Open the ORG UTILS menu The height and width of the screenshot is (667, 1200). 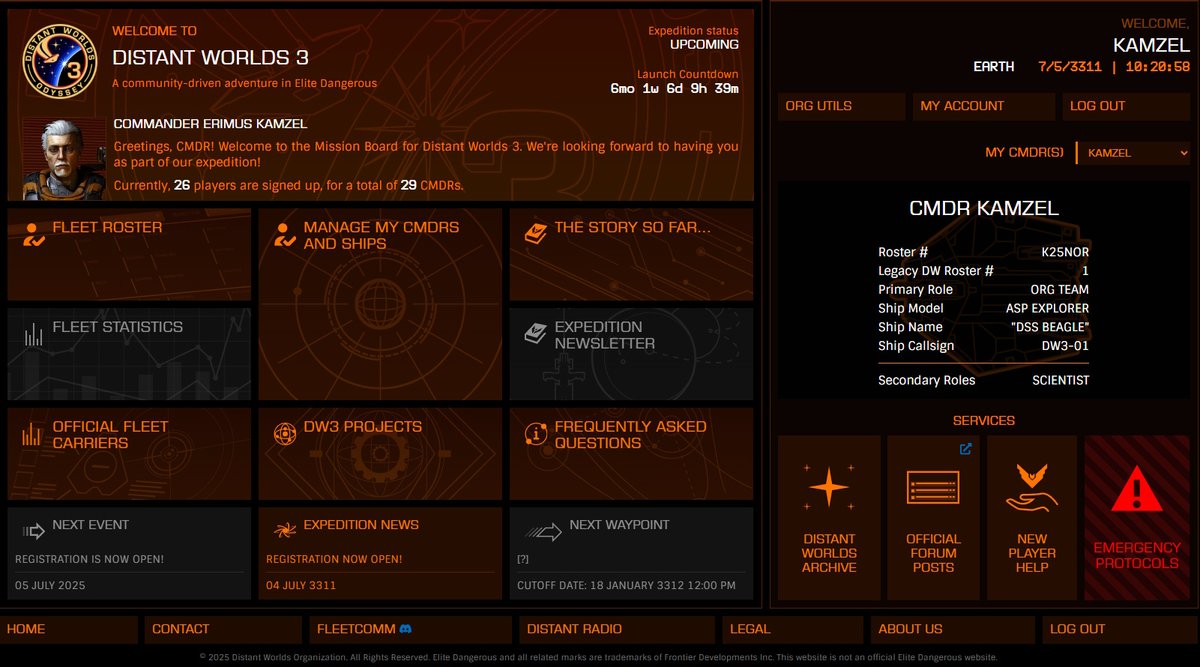pos(841,106)
